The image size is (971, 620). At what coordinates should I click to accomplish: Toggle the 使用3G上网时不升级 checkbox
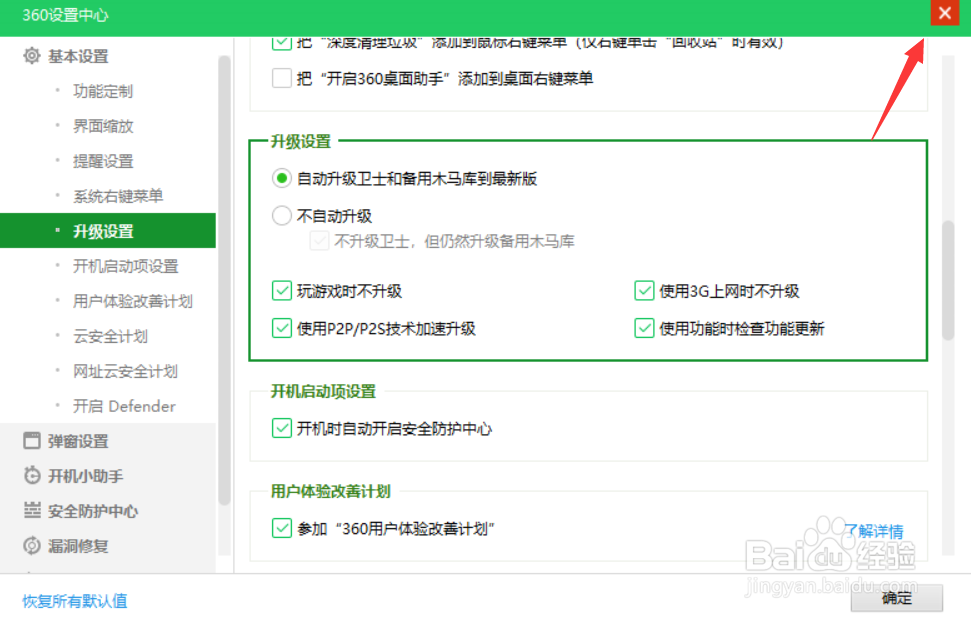[x=644, y=290]
